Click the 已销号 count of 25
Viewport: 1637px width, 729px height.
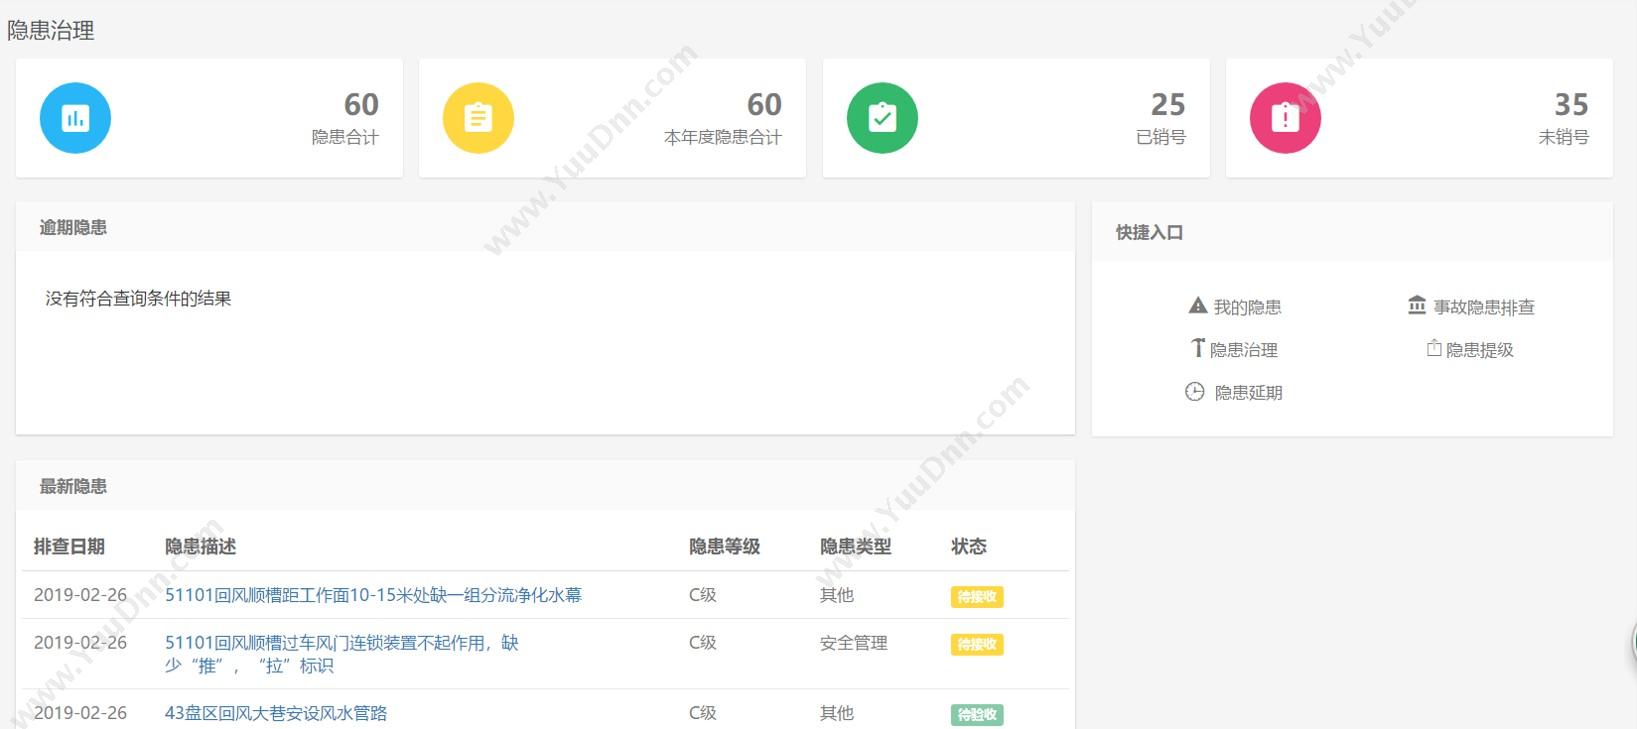tap(1168, 104)
